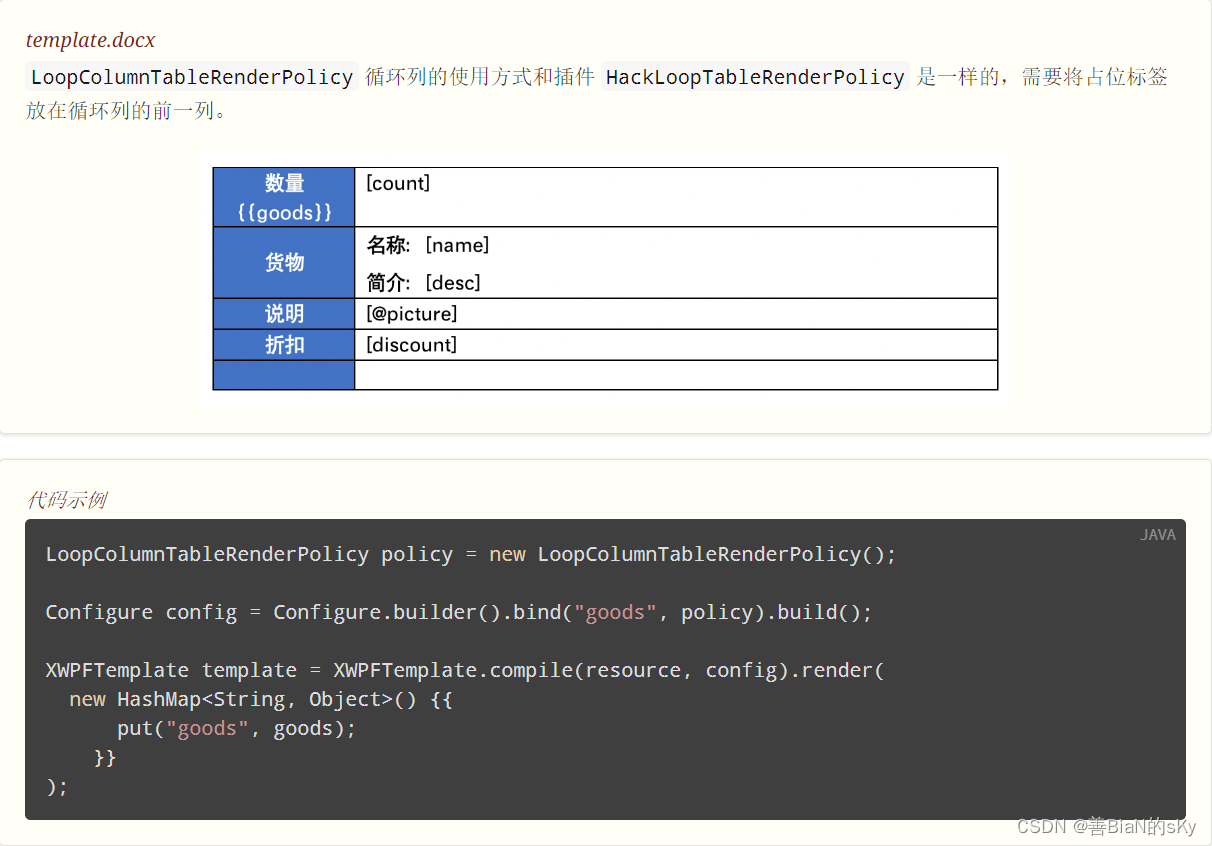This screenshot has width=1212, height=846.
Task: Select the 货物 cell in the template table
Action: click(x=283, y=262)
